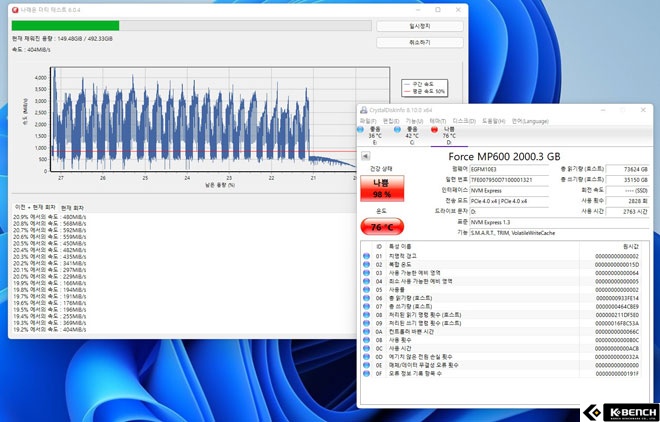Click the serial number field 7FE007950D7100001321

click(x=509, y=180)
